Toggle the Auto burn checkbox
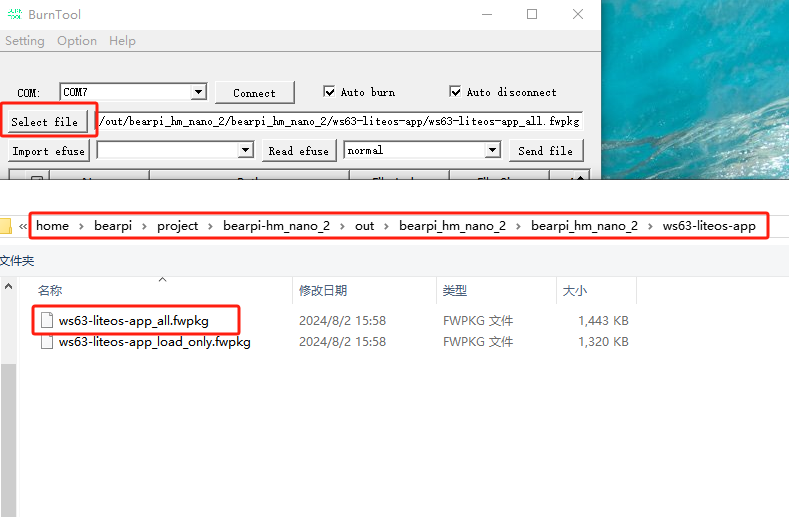 coord(330,92)
